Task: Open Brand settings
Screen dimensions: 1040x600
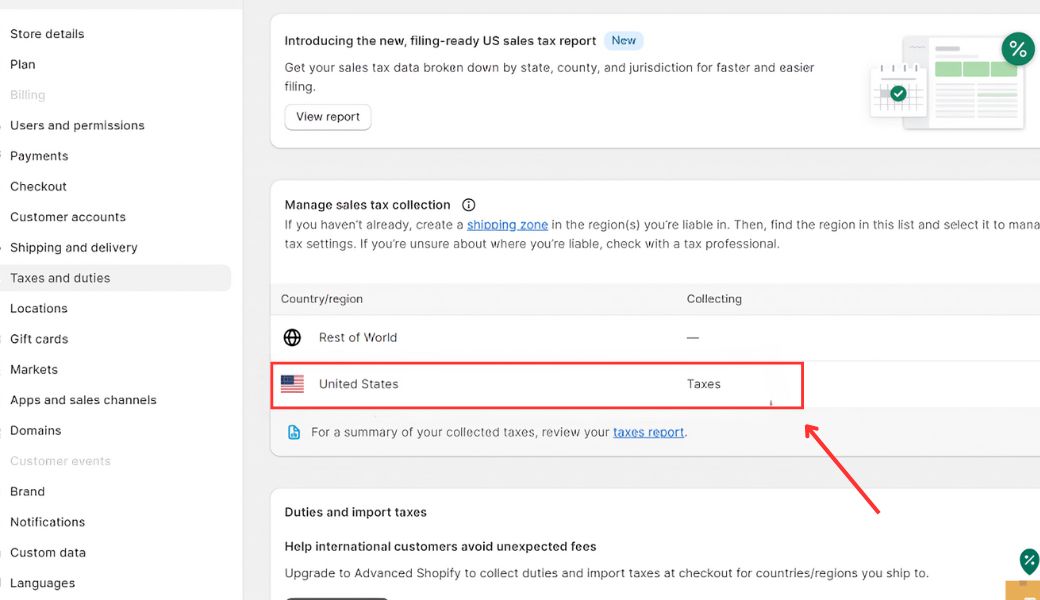Action: (27, 491)
